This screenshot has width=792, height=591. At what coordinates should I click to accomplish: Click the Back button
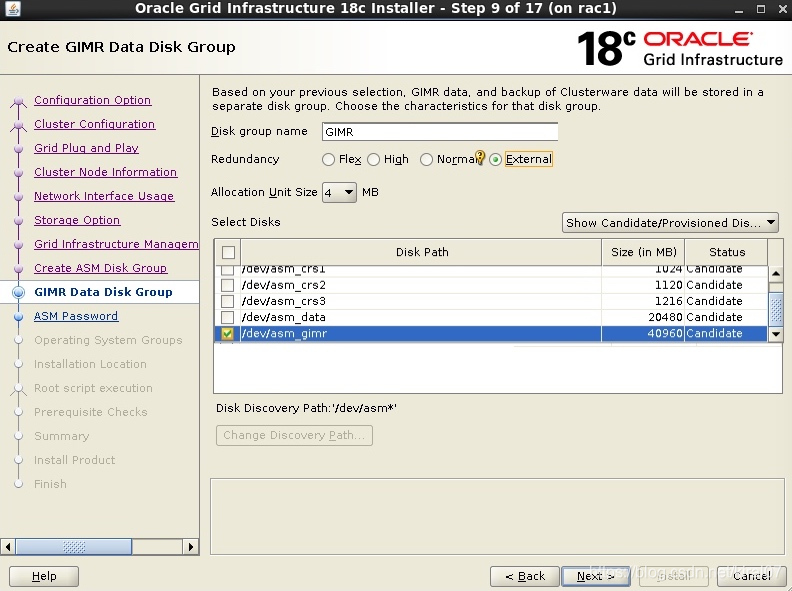(x=525, y=576)
